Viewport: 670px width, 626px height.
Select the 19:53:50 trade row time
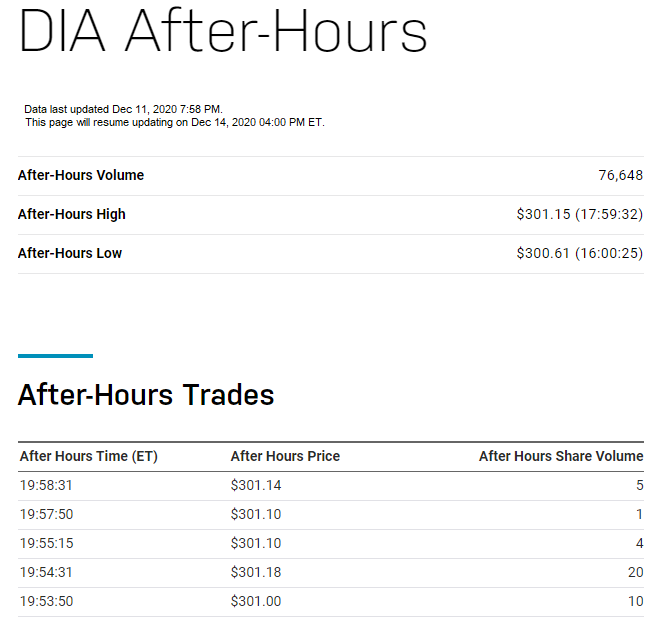47,601
